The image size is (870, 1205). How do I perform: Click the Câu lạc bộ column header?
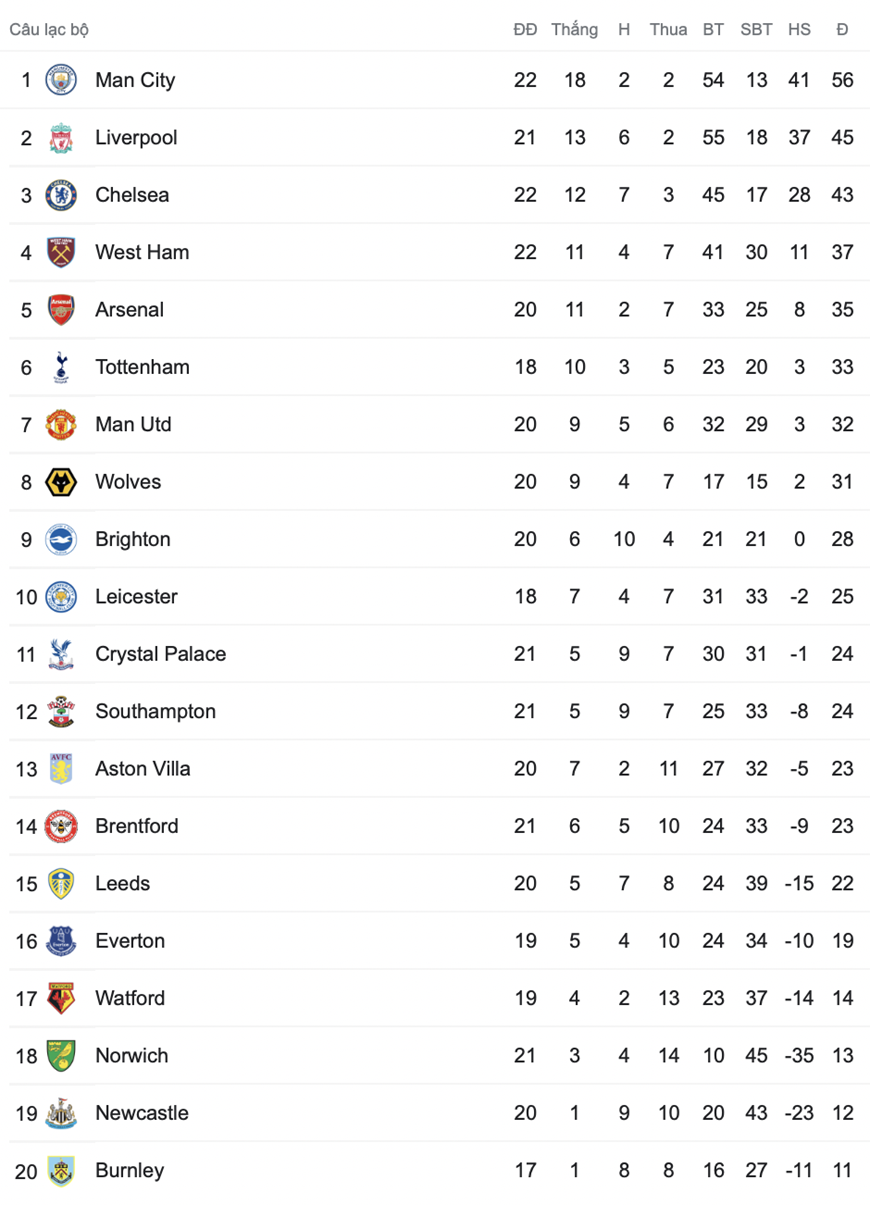(x=49, y=30)
